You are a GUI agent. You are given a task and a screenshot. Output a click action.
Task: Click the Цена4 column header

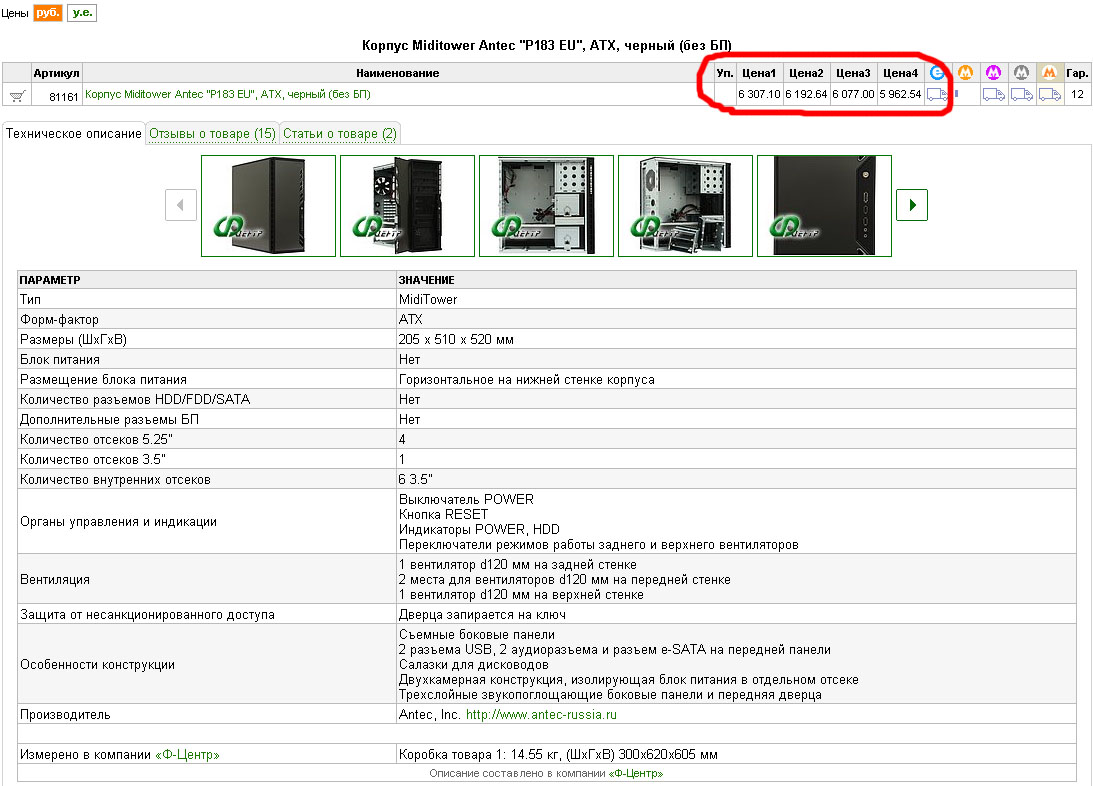coord(901,72)
